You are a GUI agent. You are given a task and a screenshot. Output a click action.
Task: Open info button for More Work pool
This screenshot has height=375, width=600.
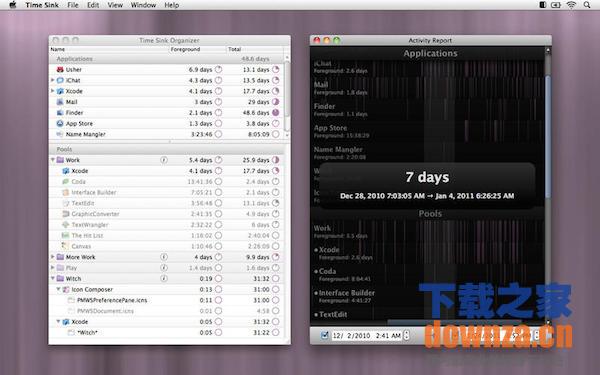[x=164, y=257]
